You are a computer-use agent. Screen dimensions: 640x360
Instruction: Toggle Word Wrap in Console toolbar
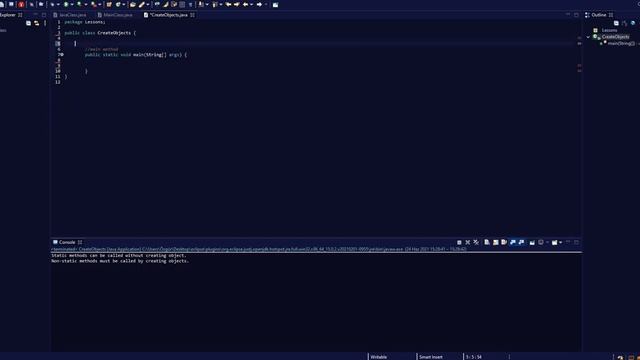coord(504,242)
